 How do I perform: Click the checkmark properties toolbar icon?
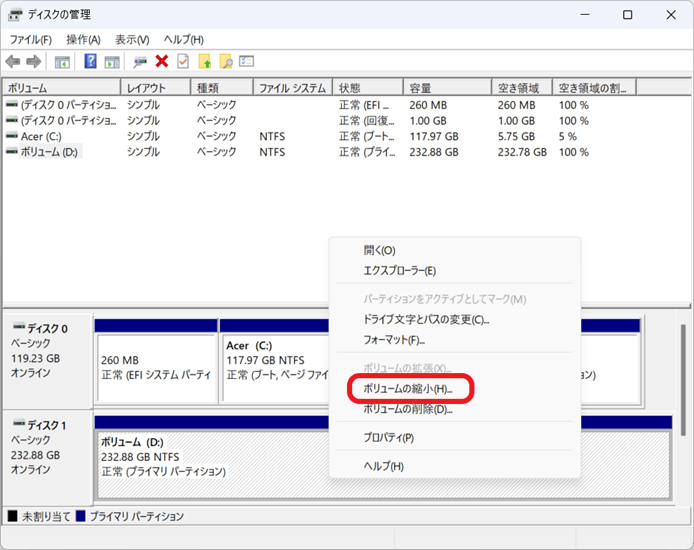click(x=182, y=62)
